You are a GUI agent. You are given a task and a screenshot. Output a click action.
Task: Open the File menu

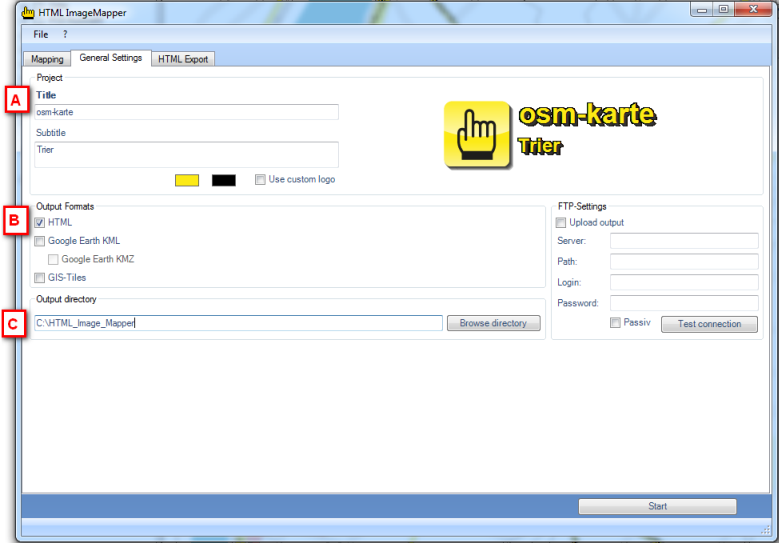point(41,34)
